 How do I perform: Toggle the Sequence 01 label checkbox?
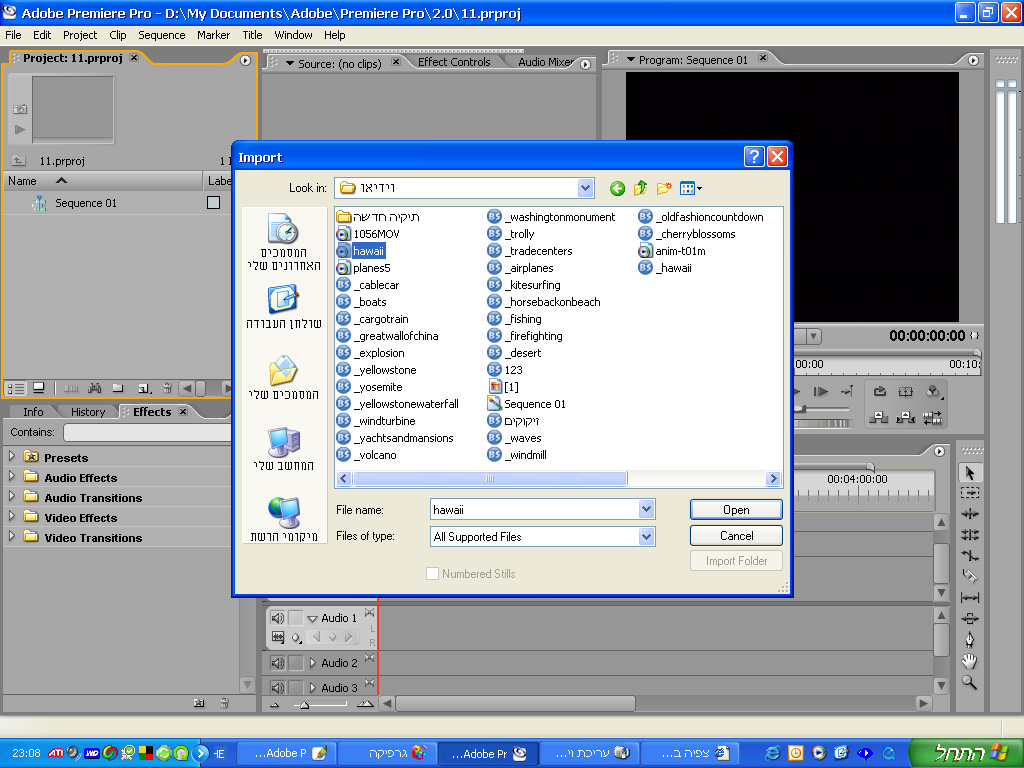point(213,203)
